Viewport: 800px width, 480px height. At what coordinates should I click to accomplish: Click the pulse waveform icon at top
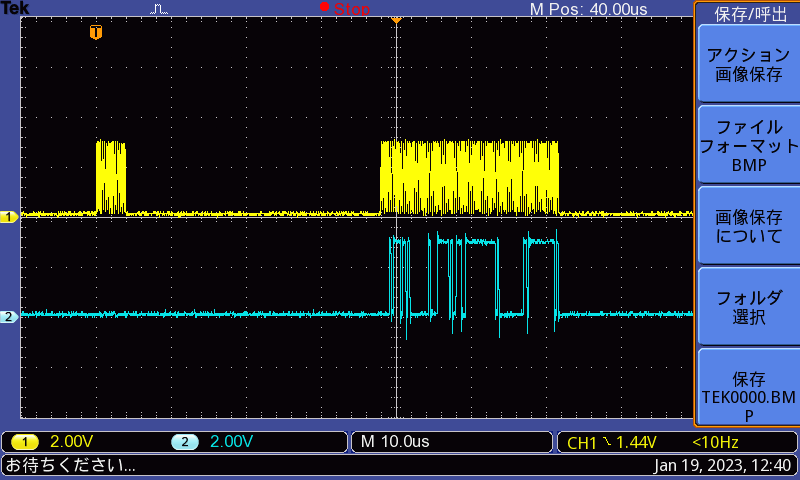pos(159,9)
